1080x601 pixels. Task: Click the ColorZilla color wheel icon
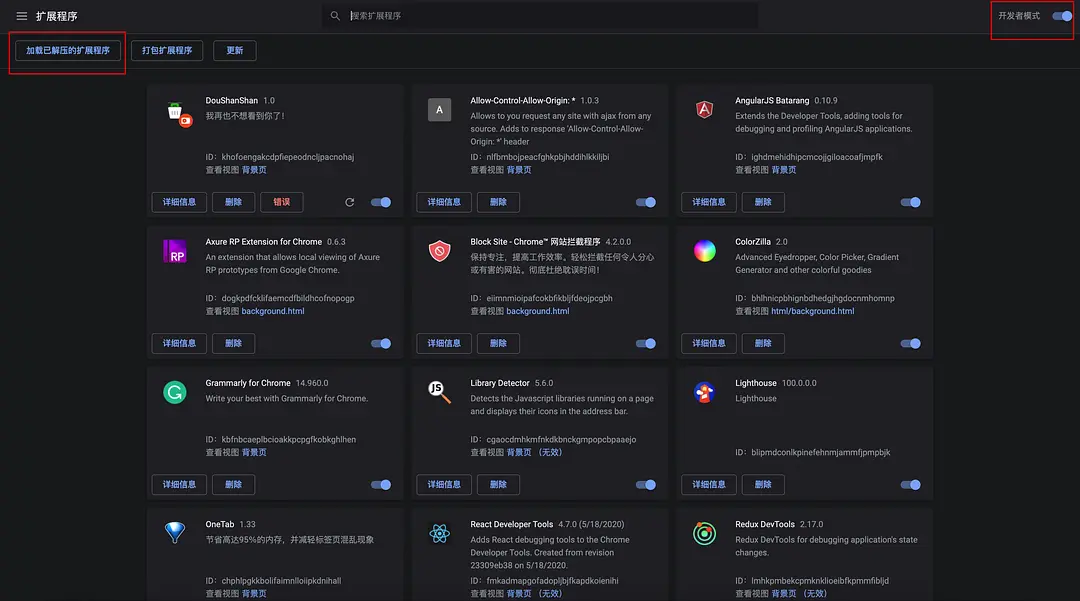point(704,251)
